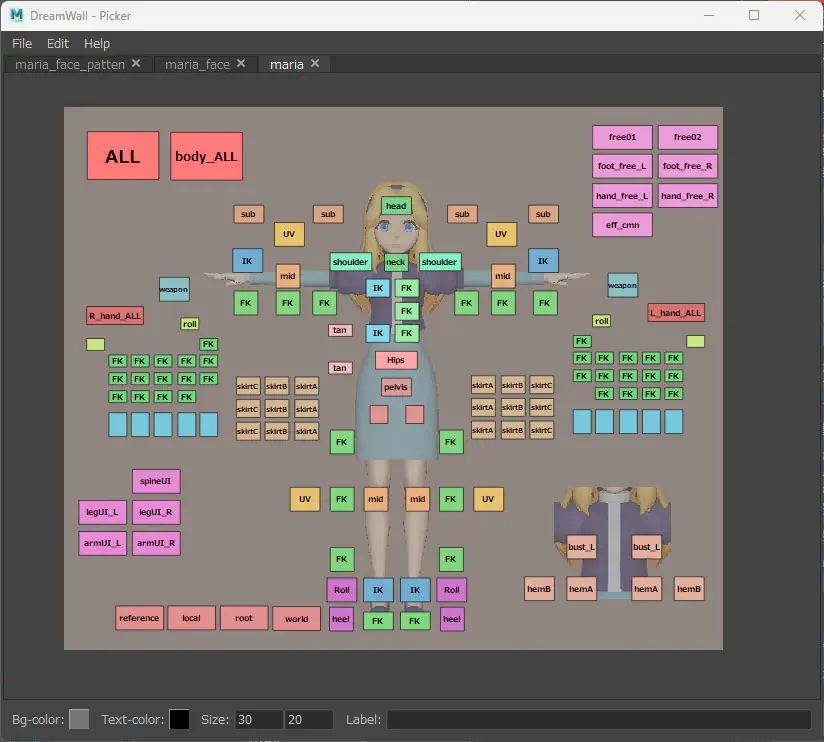Click the world control button
Image resolution: width=824 pixels, height=742 pixels.
point(296,619)
